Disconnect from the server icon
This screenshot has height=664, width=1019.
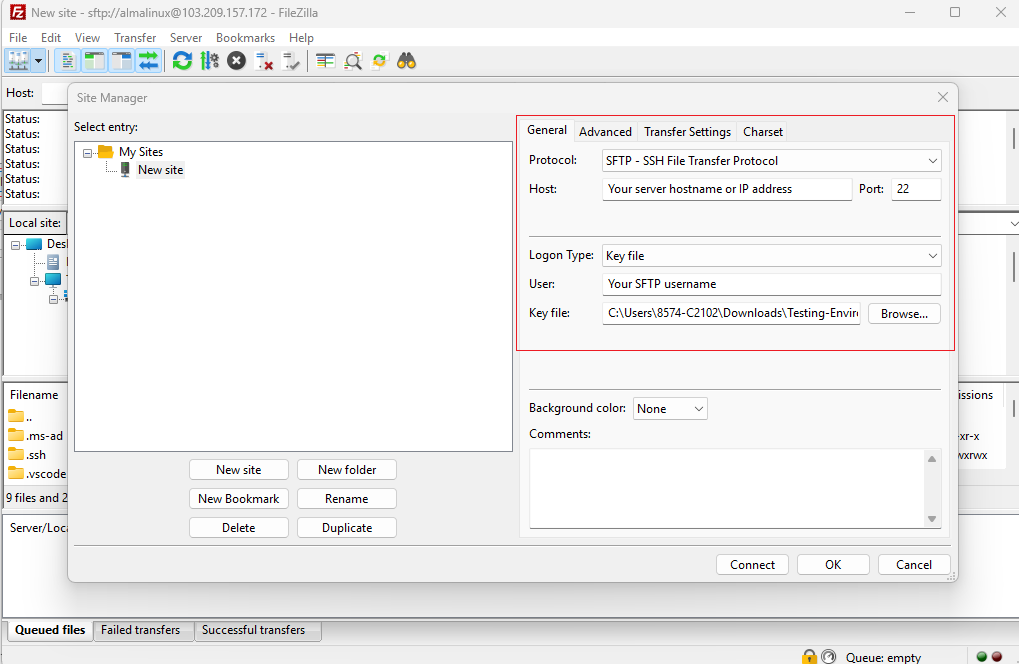(264, 61)
